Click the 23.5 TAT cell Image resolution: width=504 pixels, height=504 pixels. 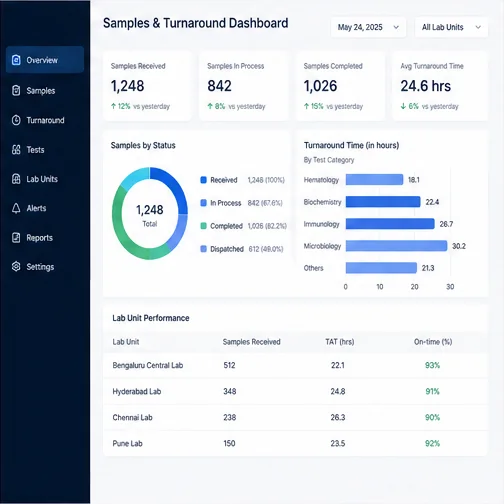click(x=338, y=444)
